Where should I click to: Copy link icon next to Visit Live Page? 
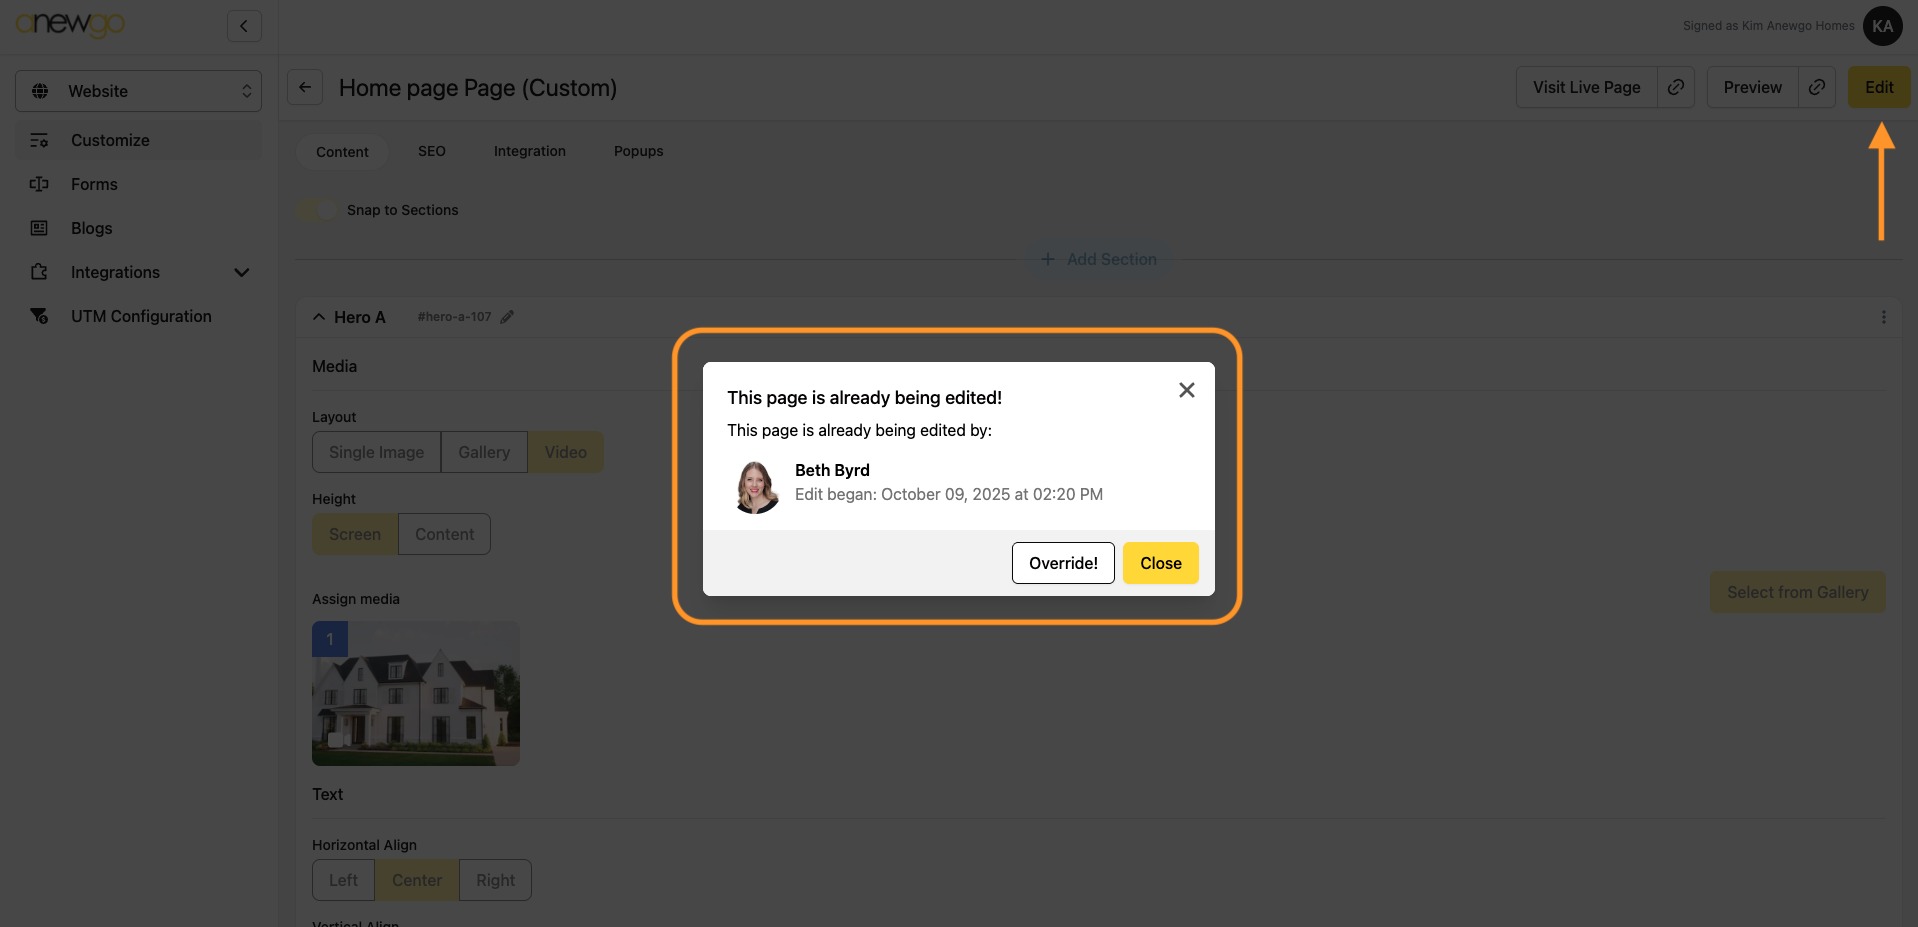[x=1676, y=87]
